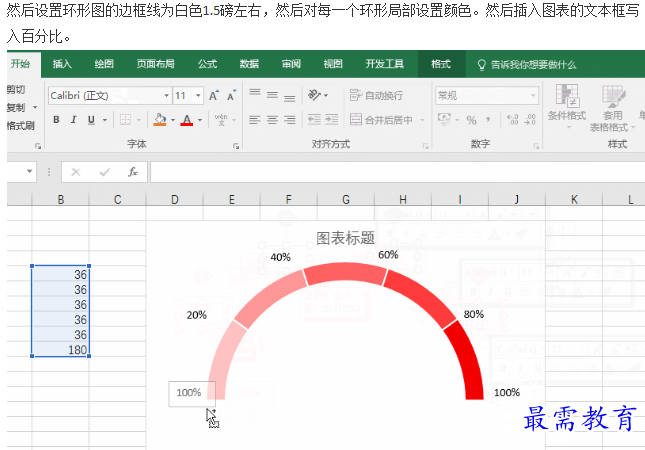Increase indent
The width and height of the screenshot is (645, 450).
coord(332,120)
